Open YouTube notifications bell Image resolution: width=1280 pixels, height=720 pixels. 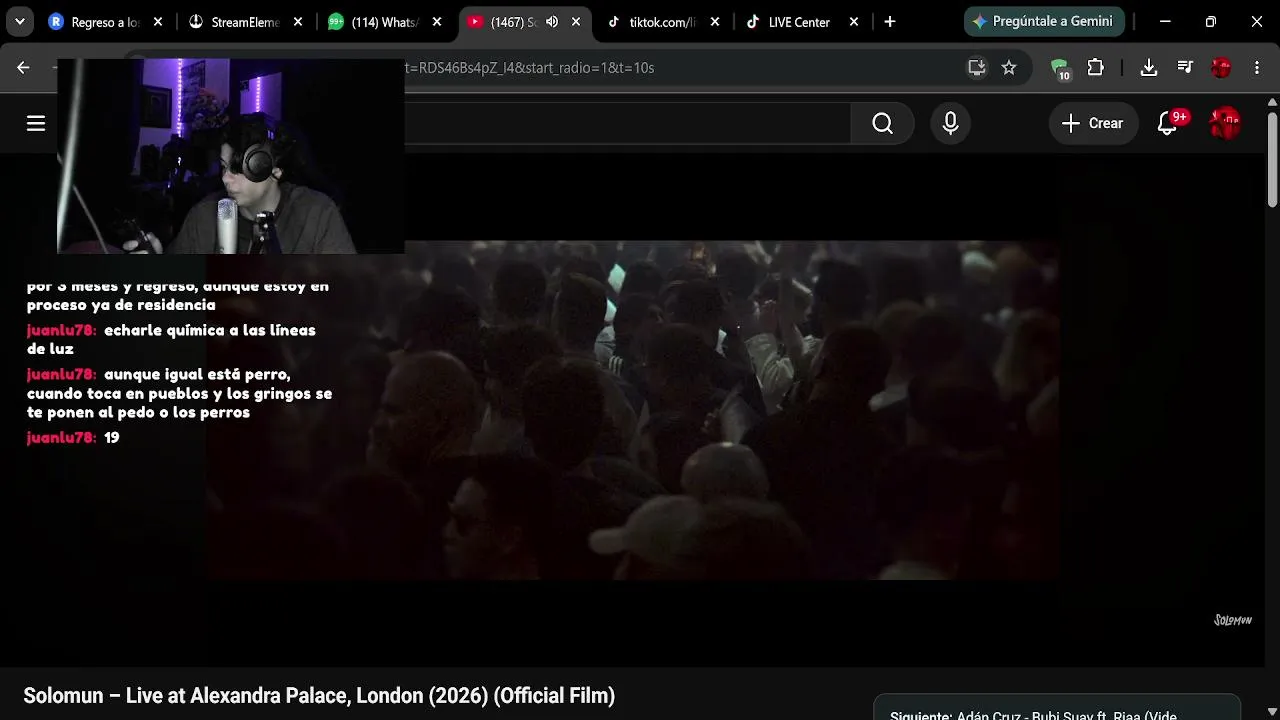1167,123
